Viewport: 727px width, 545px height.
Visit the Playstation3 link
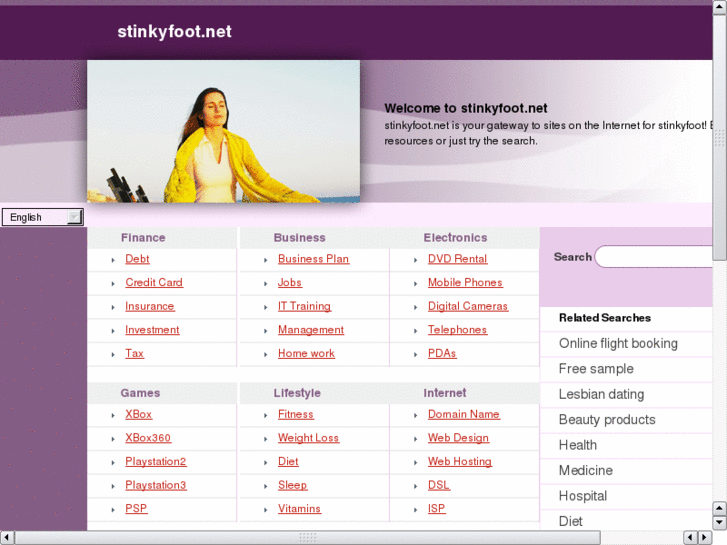156,485
